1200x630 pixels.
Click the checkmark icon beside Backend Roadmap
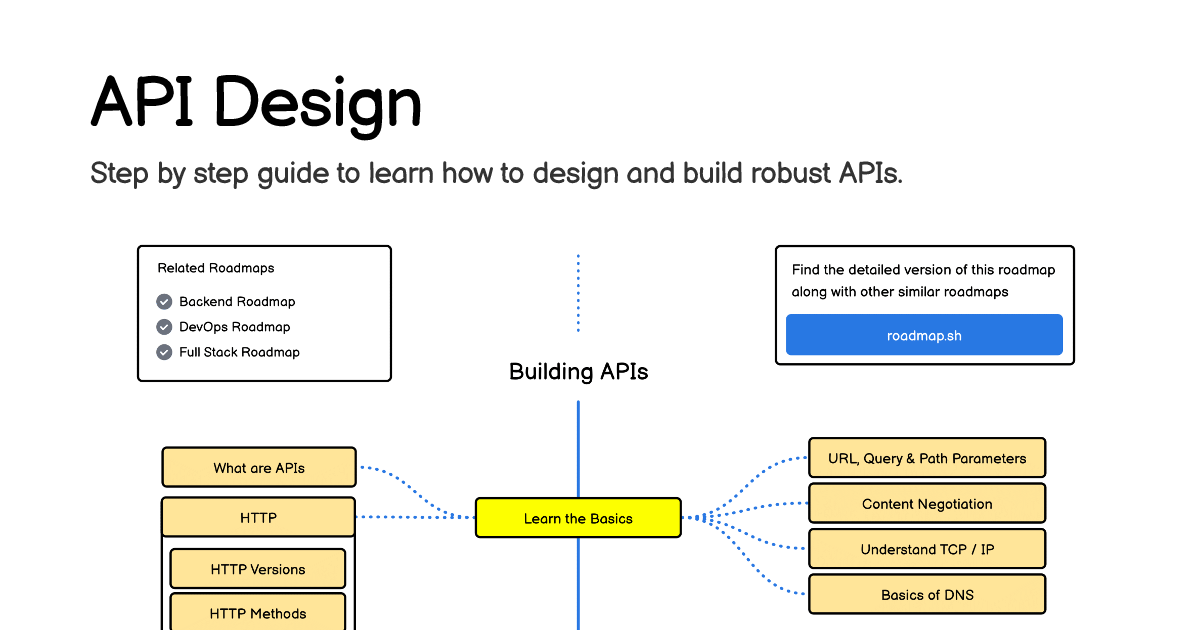tap(164, 301)
